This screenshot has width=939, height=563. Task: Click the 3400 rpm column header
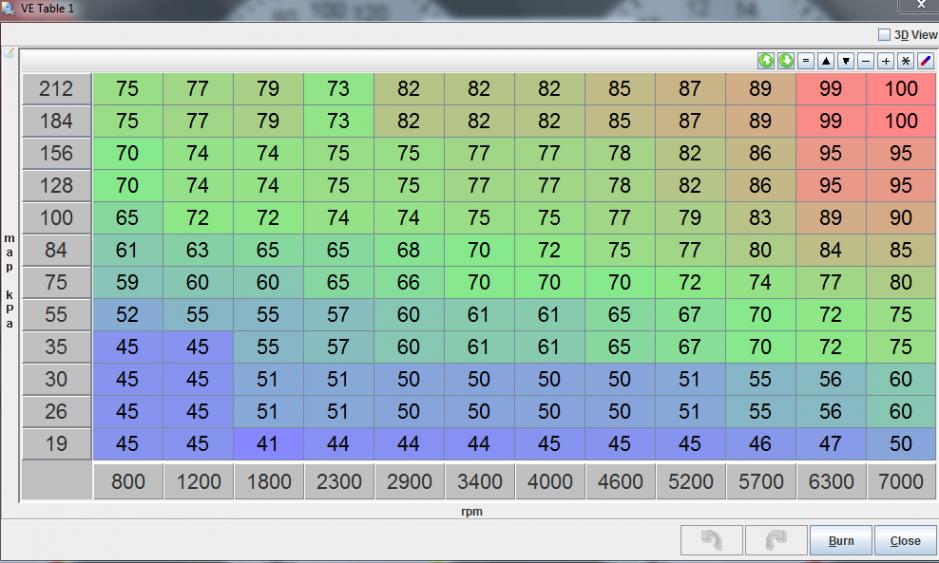point(479,481)
